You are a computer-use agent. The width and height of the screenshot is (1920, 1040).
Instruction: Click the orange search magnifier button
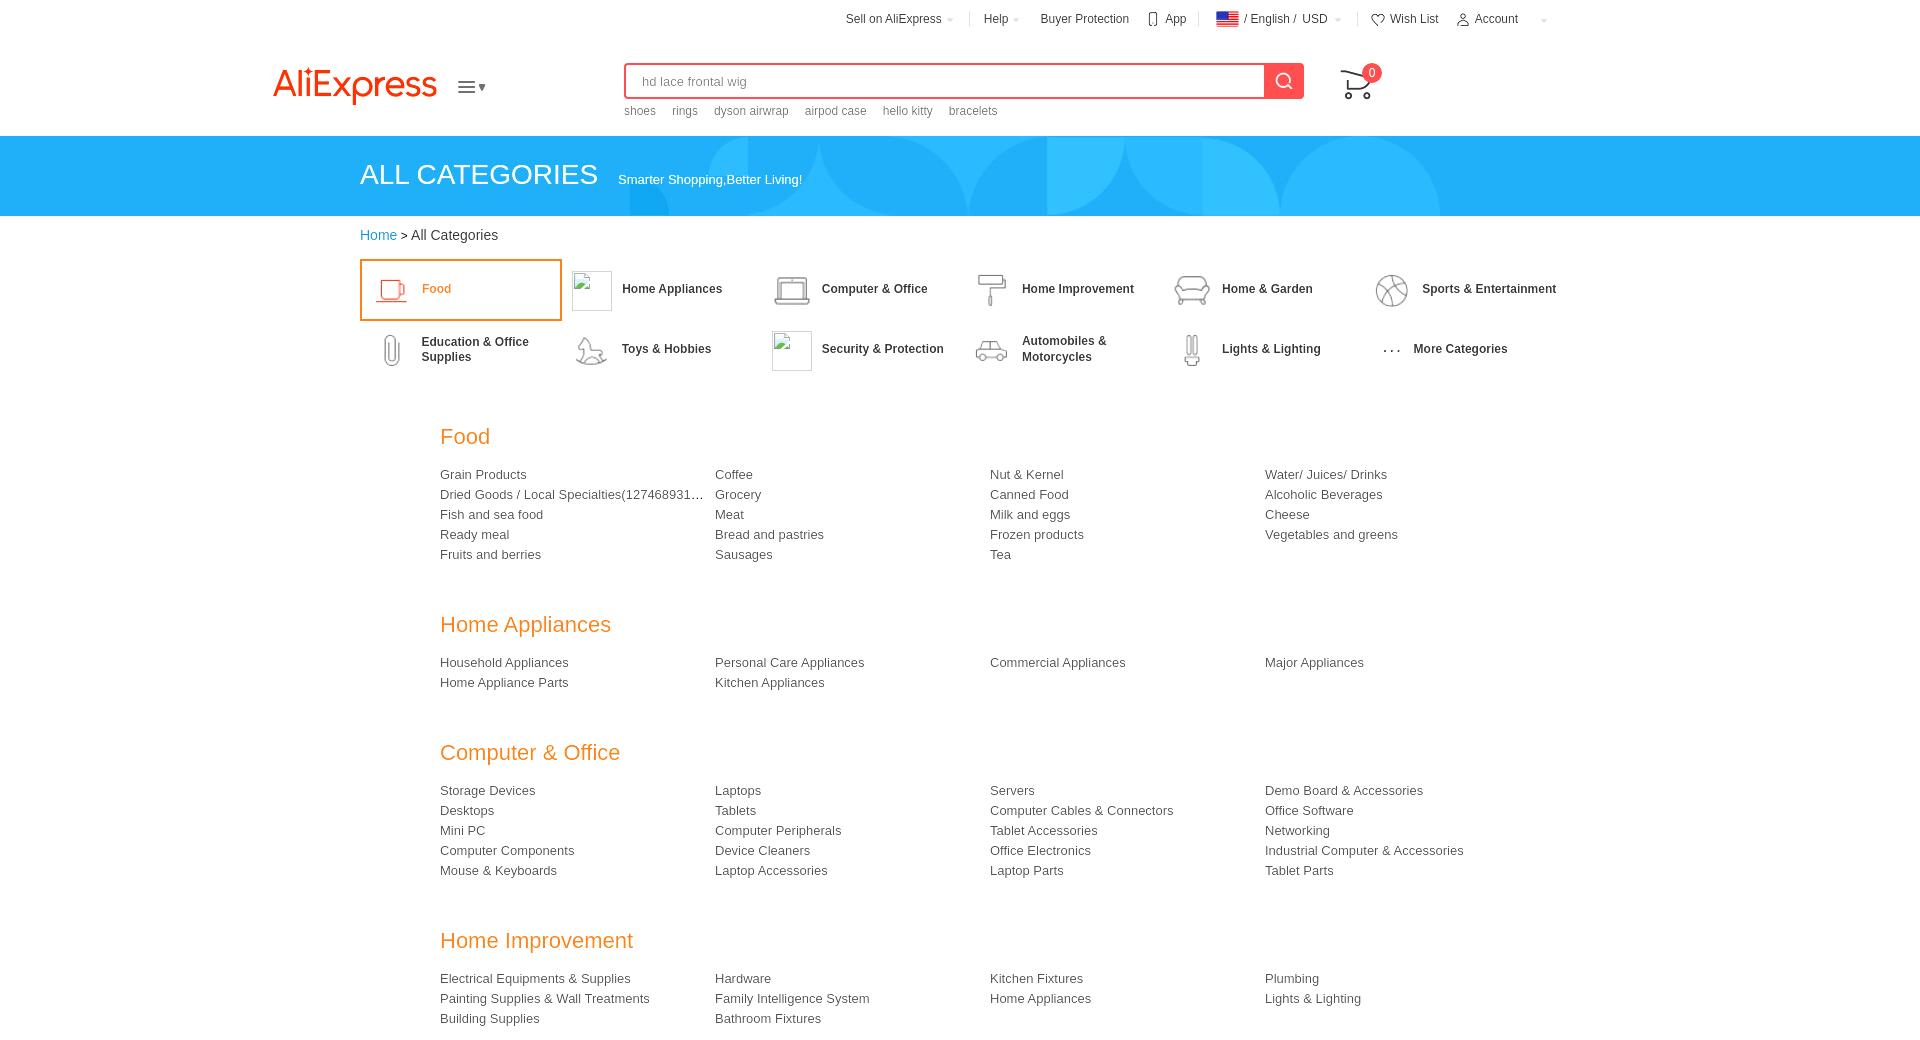[x=1284, y=81]
